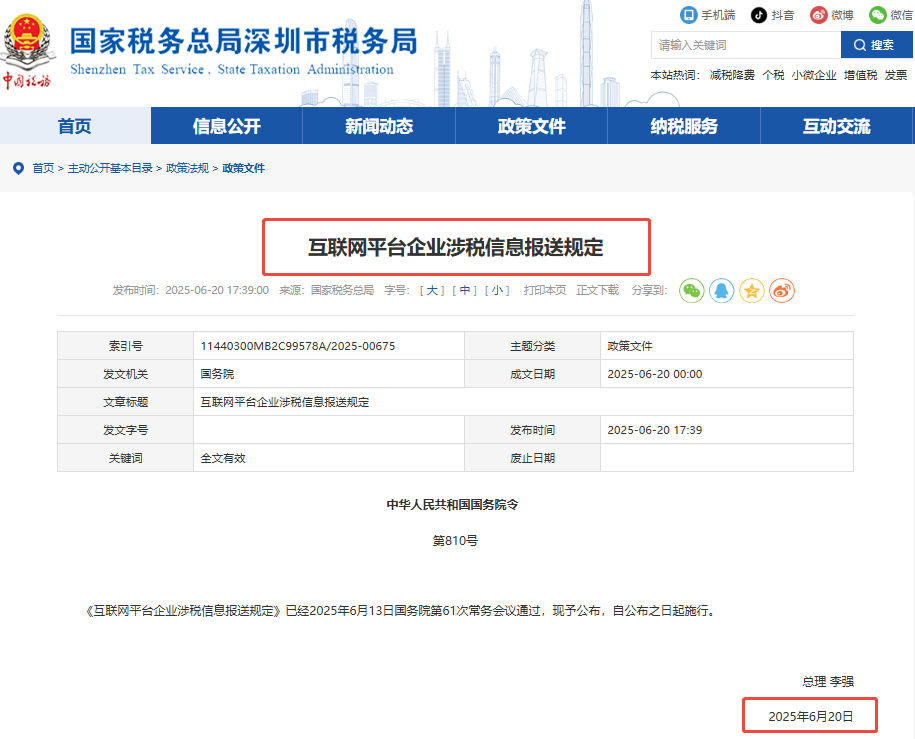
Task: Click the 正文下载 download link
Action: (597, 290)
